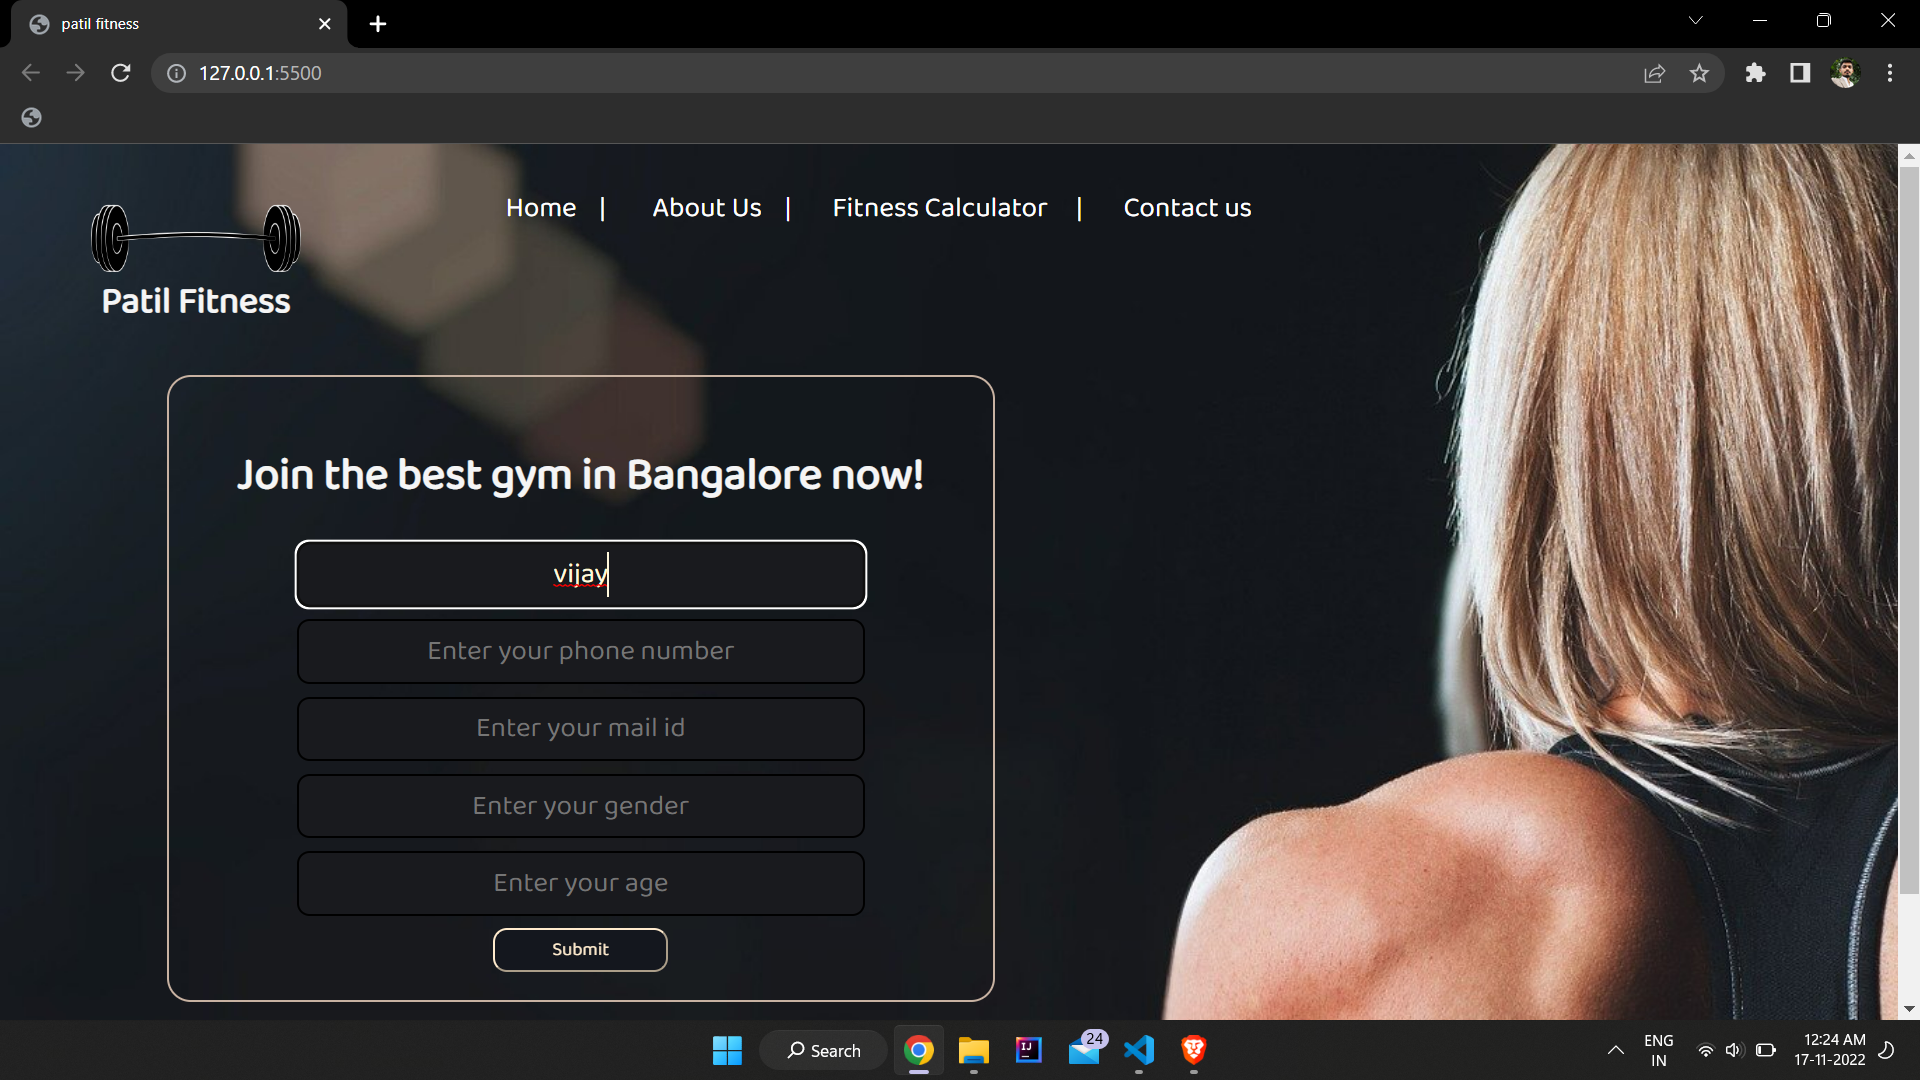The image size is (1920, 1080).
Task: Open the Mail app showing 24 notifications
Action: click(1084, 1050)
